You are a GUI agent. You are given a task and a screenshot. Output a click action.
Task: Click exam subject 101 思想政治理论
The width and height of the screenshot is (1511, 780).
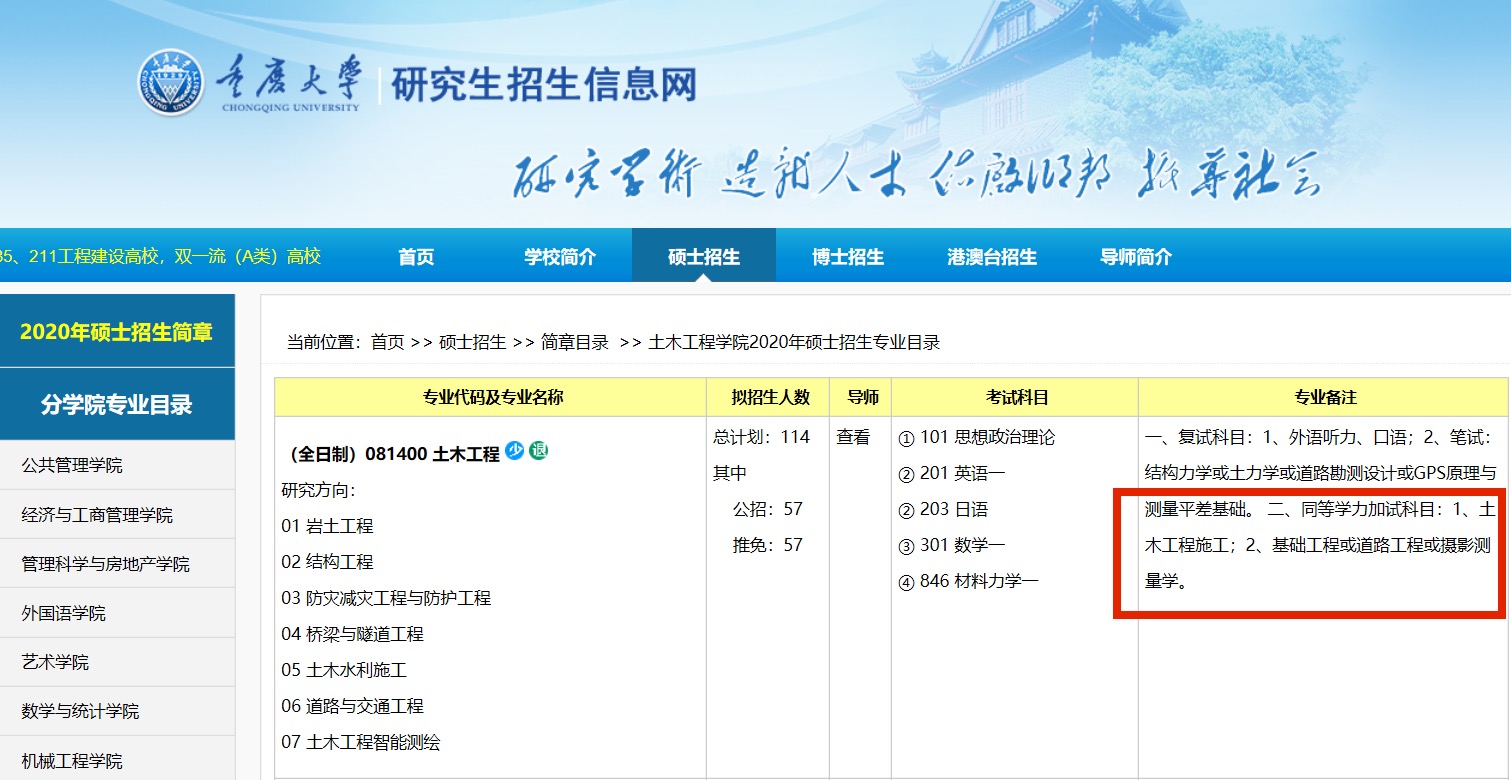[976, 437]
